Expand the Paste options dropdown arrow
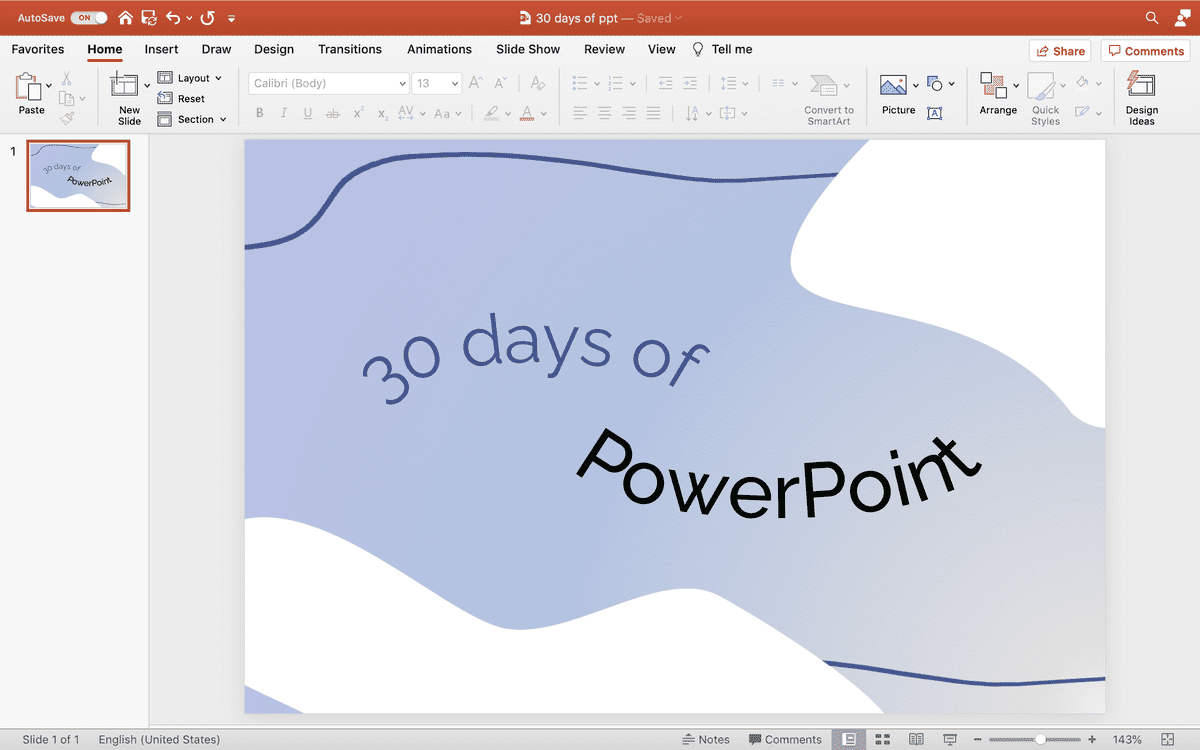The height and width of the screenshot is (750, 1200). [49, 86]
